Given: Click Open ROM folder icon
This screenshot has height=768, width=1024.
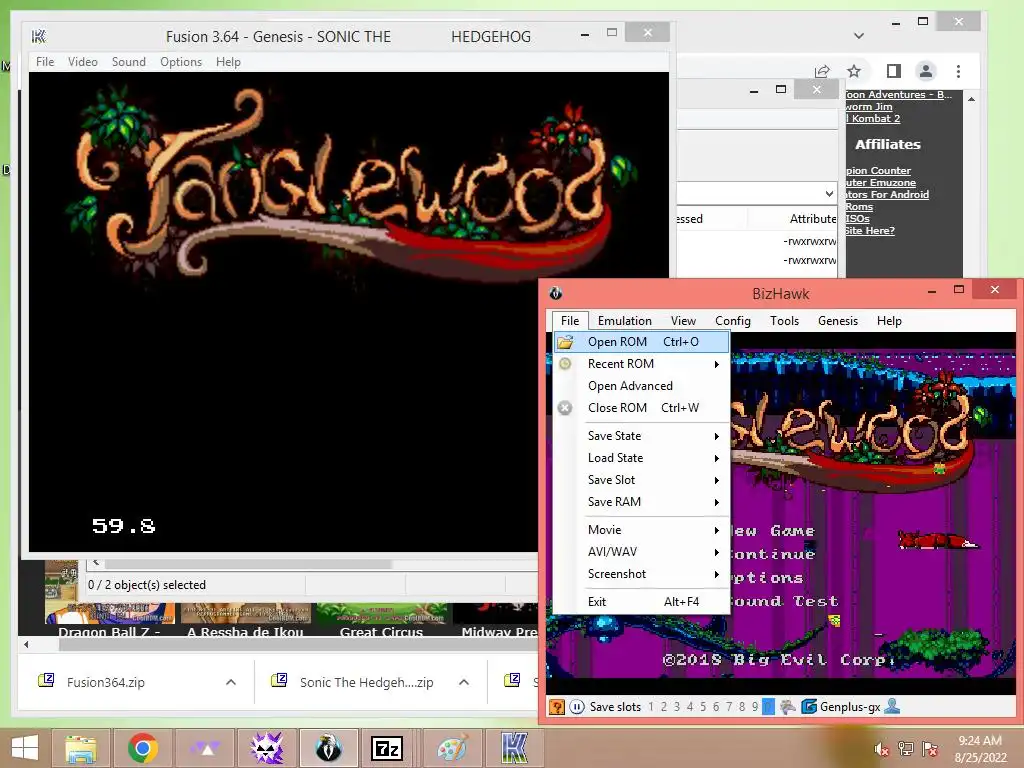Looking at the screenshot, I should pyautogui.click(x=565, y=342).
